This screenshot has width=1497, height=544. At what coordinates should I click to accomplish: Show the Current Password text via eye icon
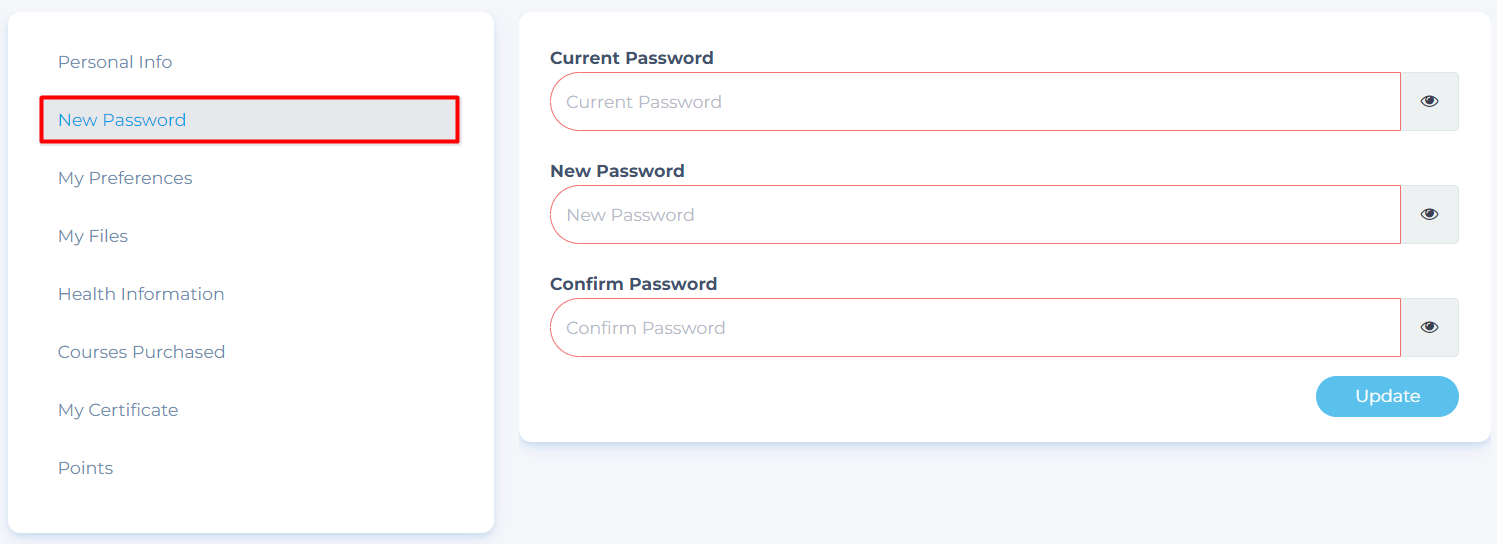point(1429,101)
